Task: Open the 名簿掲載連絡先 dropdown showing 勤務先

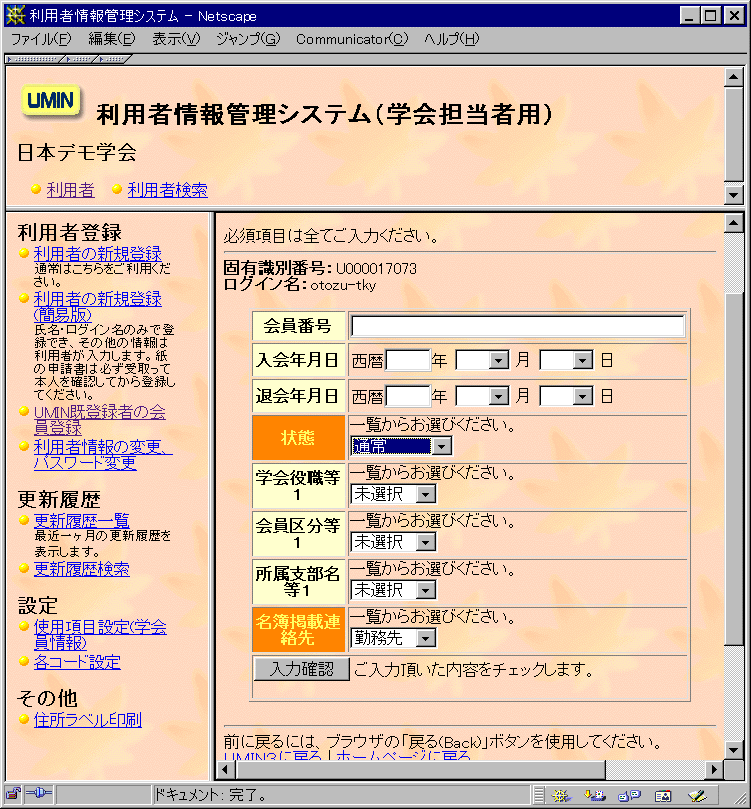Action: point(393,637)
